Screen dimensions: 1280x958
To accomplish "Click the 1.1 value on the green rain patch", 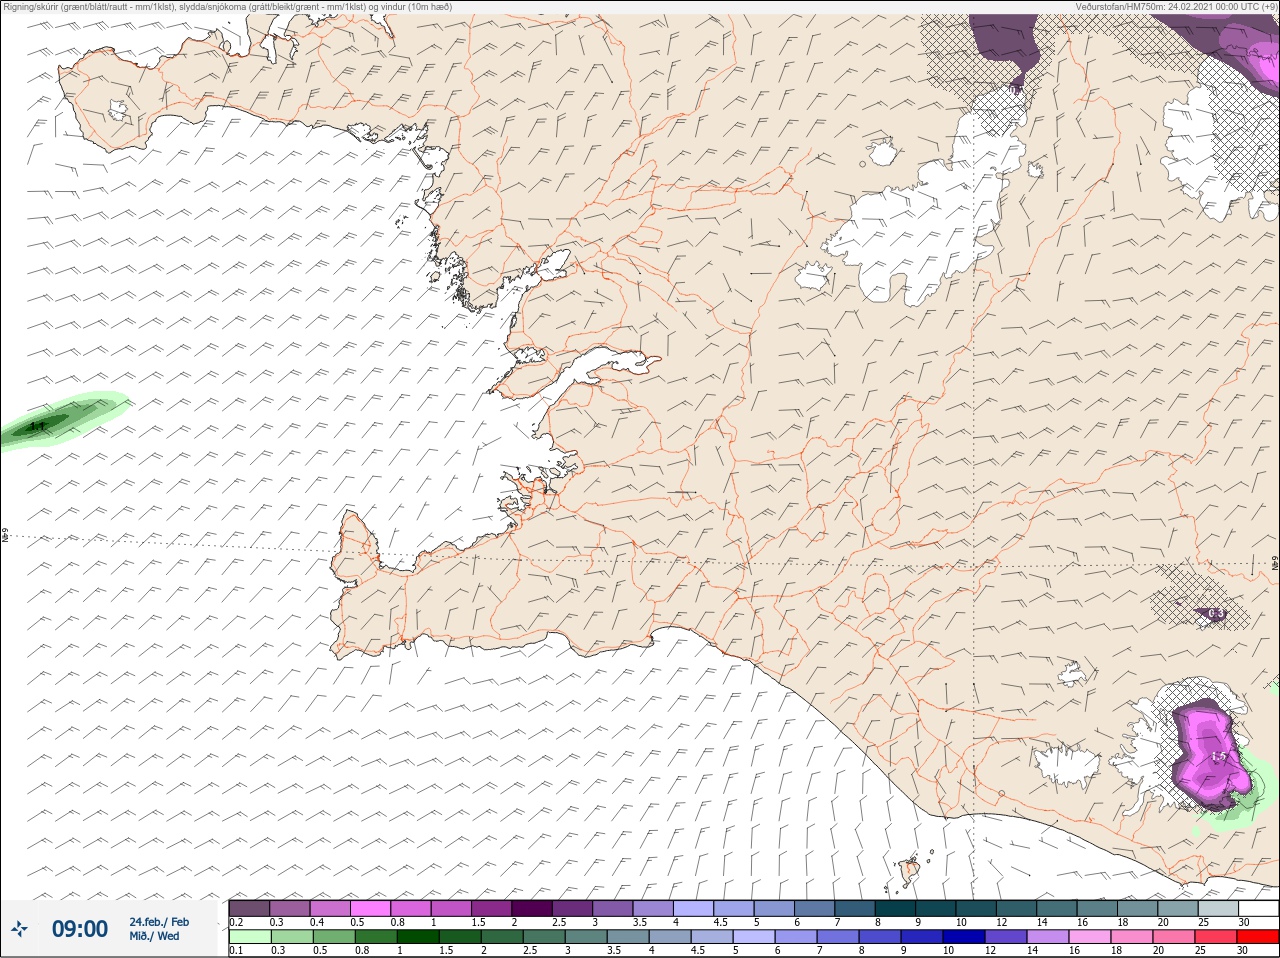I will 39,427.
